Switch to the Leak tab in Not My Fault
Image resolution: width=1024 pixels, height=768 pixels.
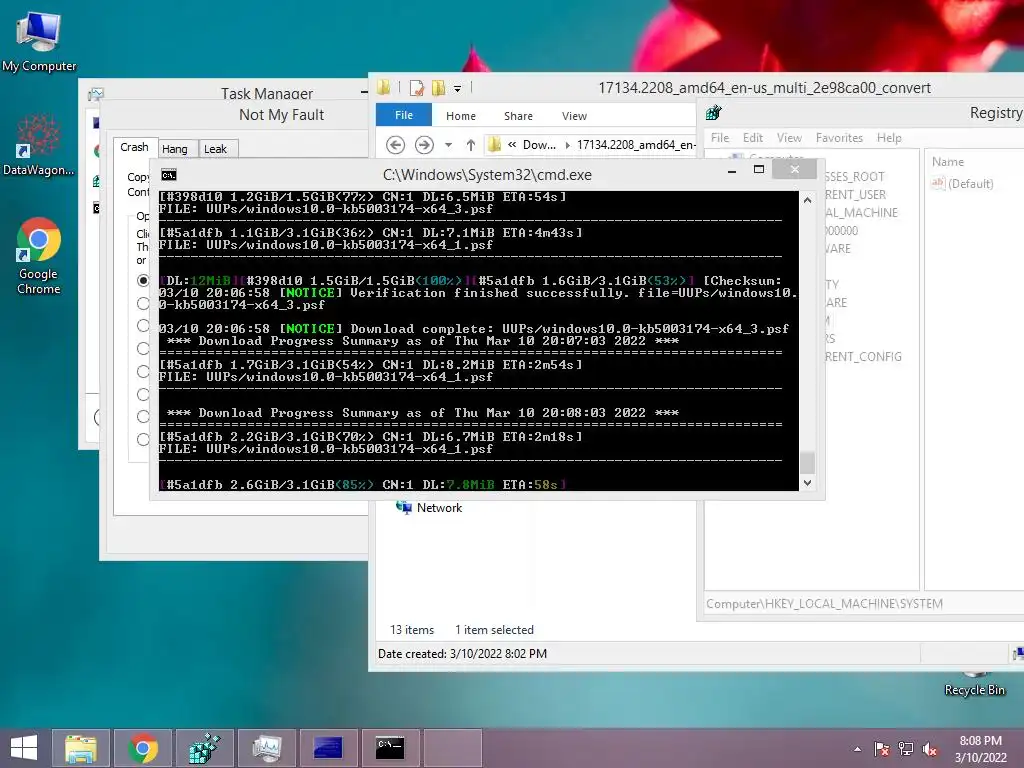point(216,149)
